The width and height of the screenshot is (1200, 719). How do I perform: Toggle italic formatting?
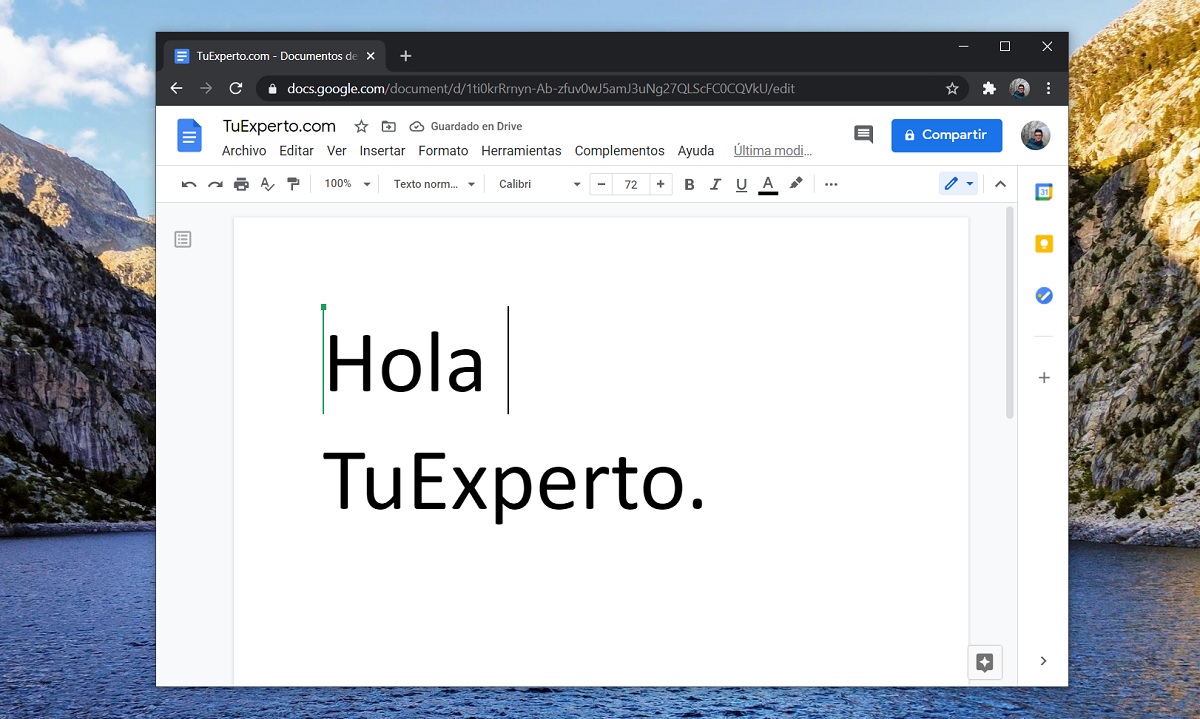pos(715,184)
